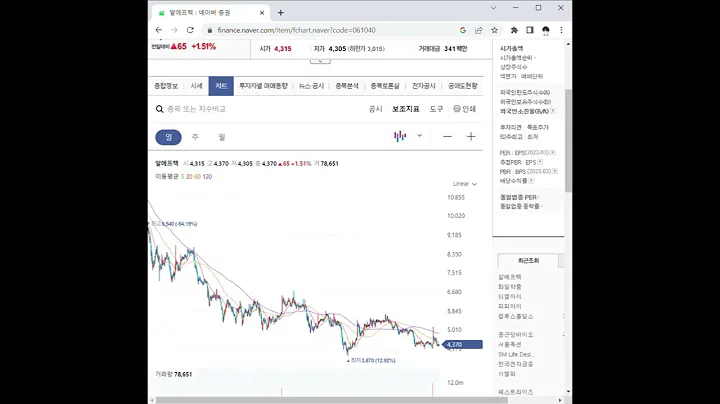This screenshot has width=720, height=404.
Task: Open 보조지표 indicators menu
Action: pos(405,109)
